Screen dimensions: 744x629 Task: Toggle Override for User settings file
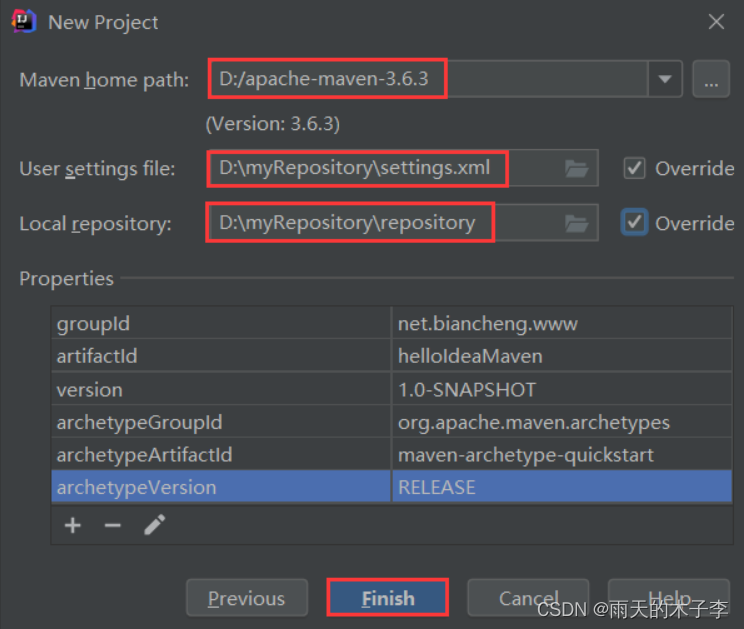click(634, 168)
